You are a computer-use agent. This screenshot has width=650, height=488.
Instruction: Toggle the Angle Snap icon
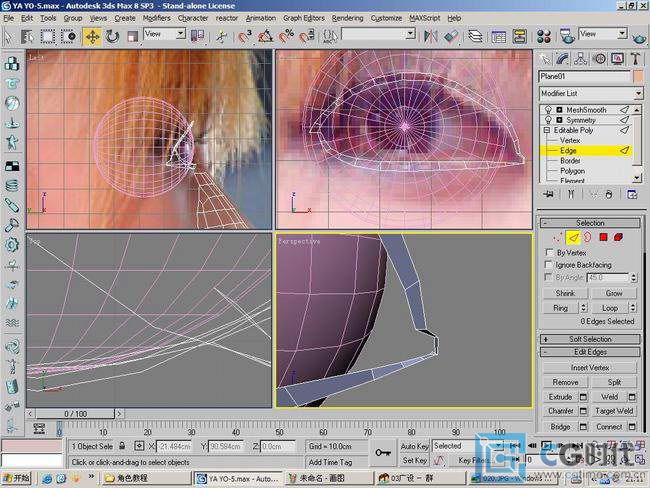[265, 36]
